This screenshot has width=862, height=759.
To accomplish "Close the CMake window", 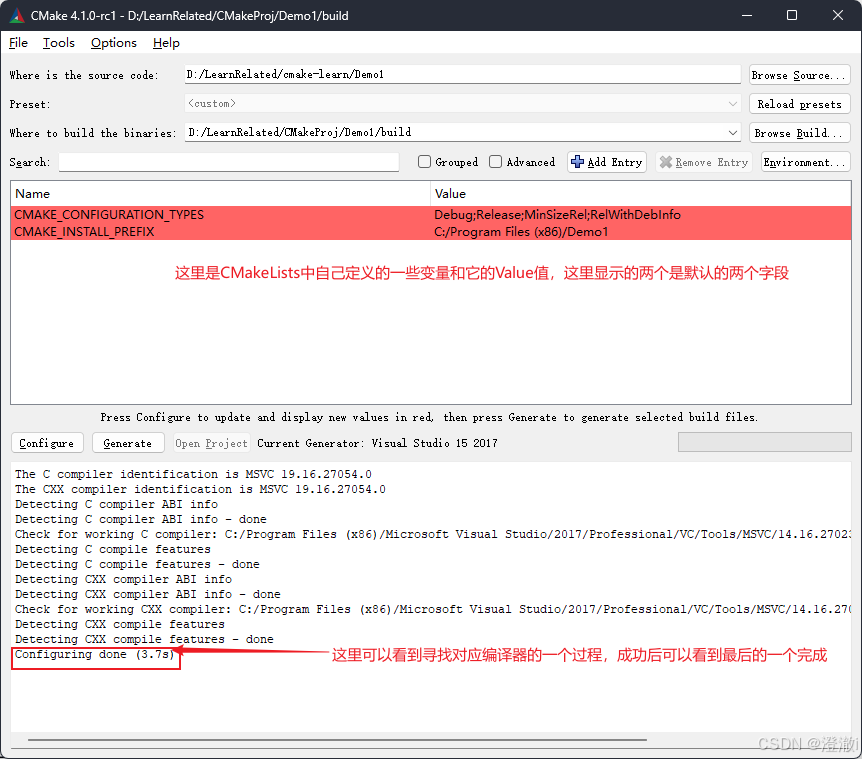I will click(x=837, y=15).
